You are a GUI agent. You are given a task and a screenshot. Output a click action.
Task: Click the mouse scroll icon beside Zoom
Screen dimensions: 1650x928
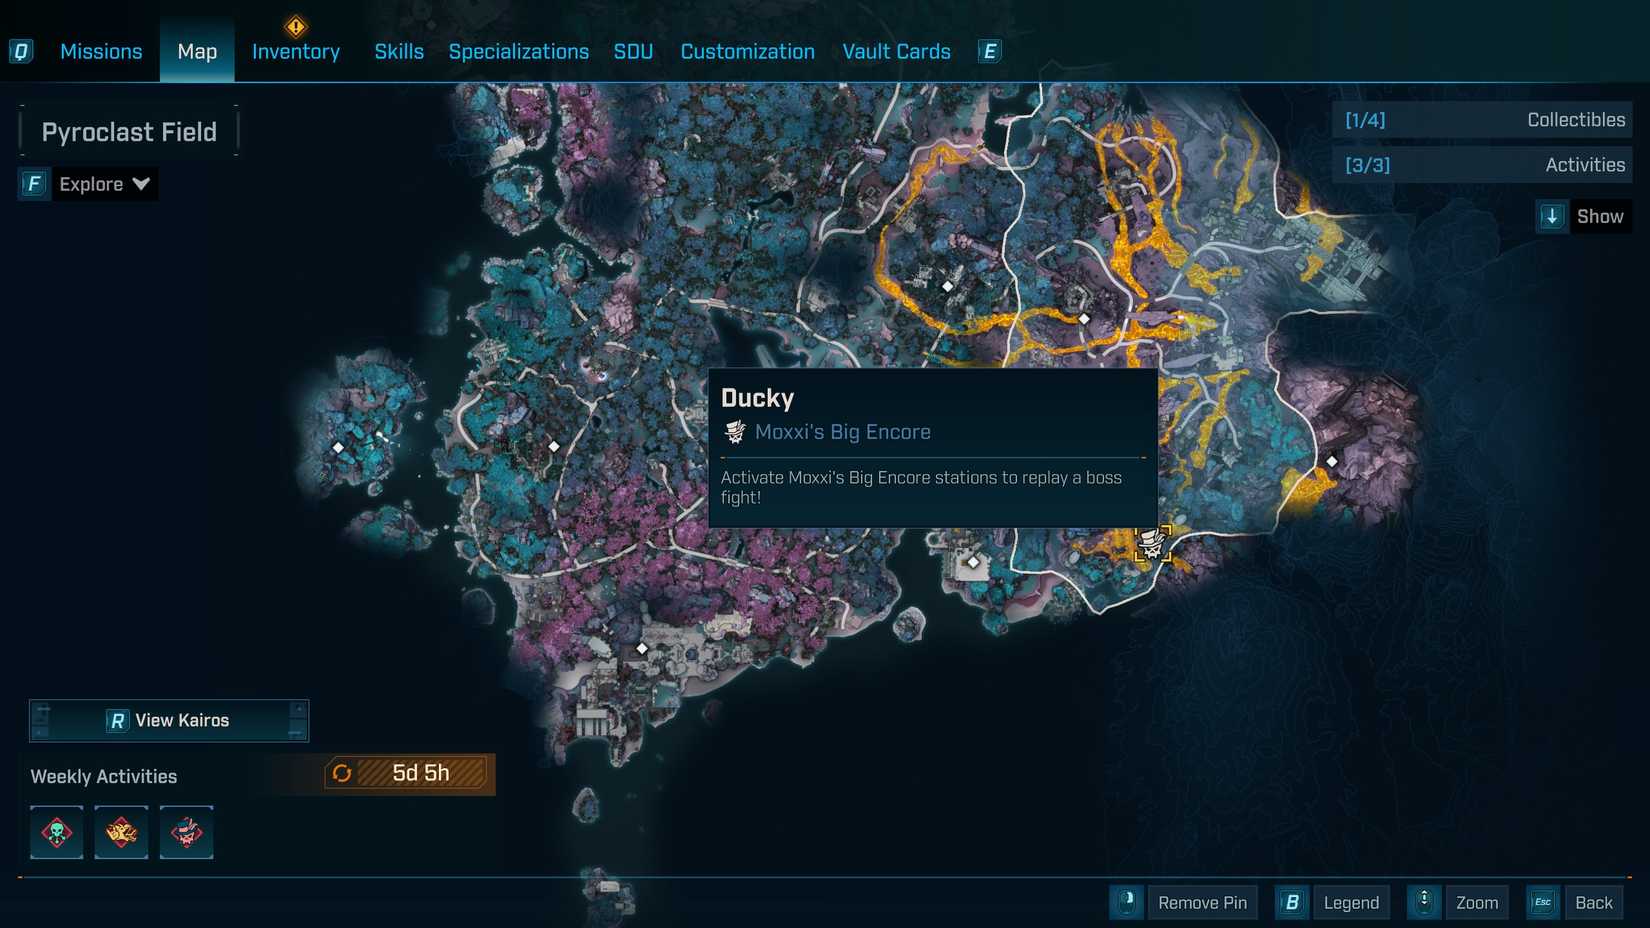(x=1424, y=903)
